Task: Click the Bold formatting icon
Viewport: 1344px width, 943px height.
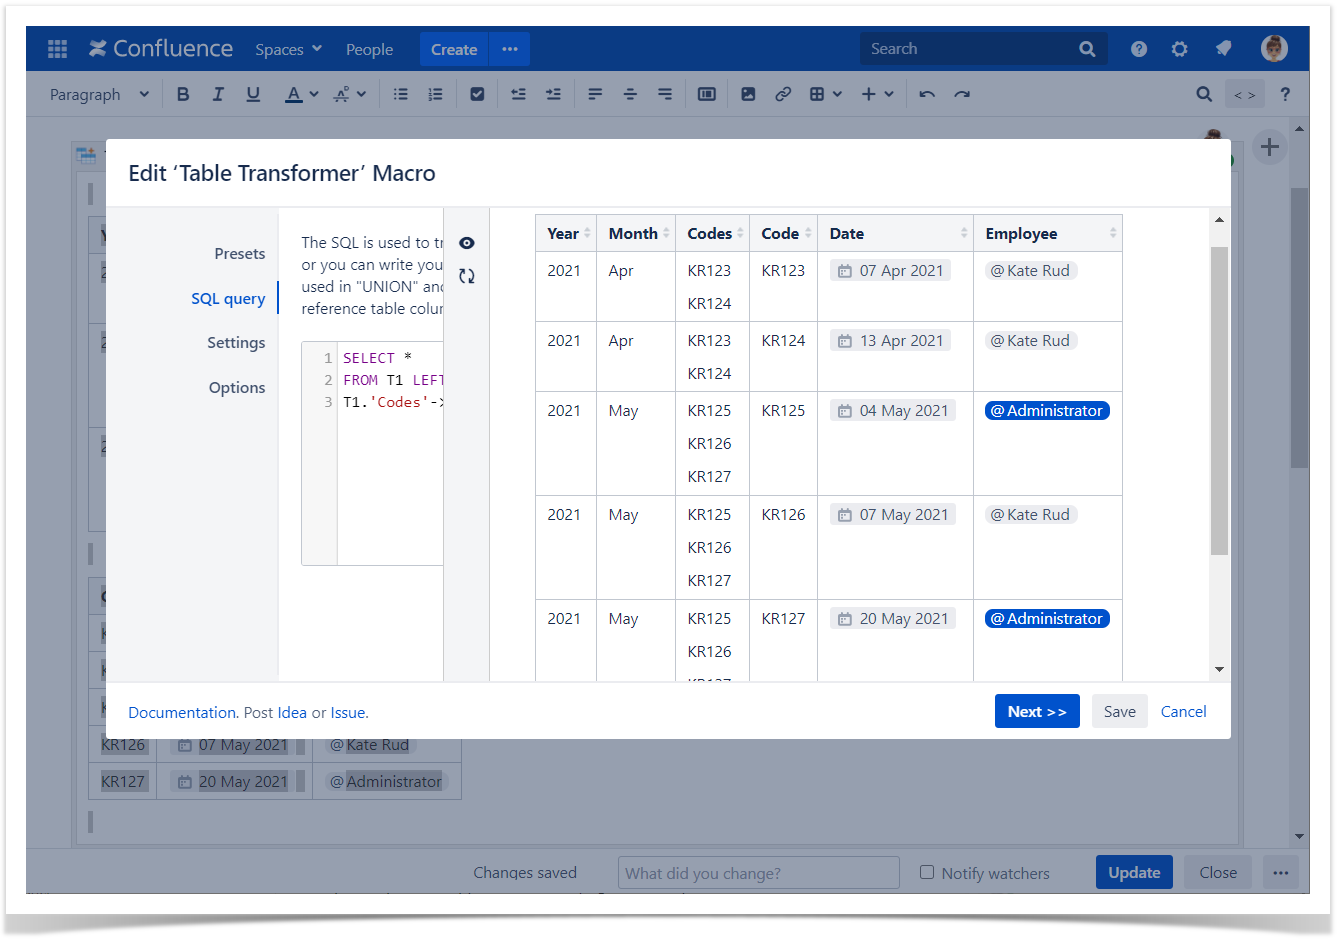Action: [183, 94]
